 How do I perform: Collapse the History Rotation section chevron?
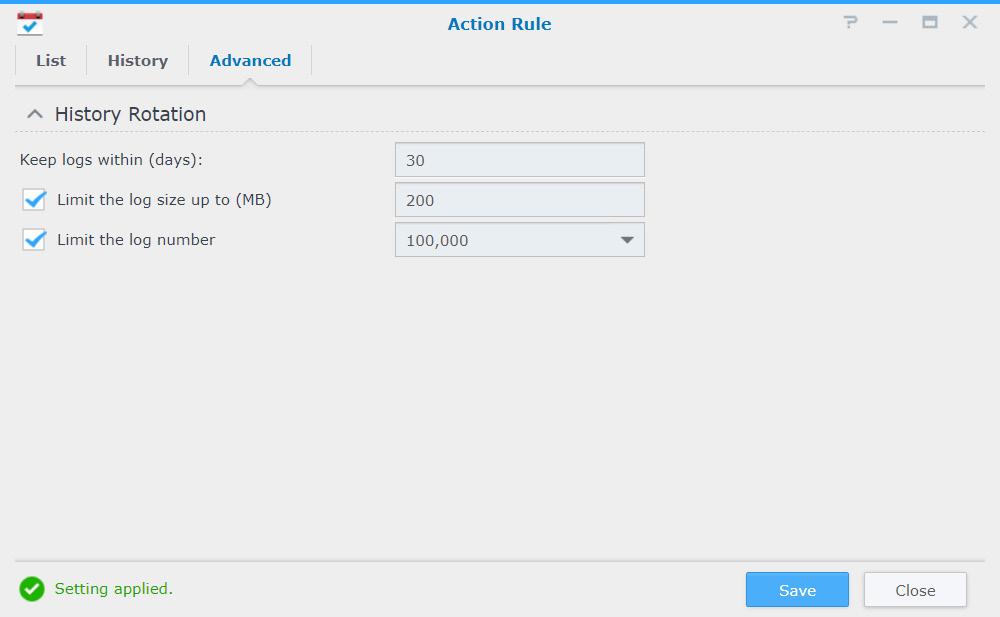[35, 114]
